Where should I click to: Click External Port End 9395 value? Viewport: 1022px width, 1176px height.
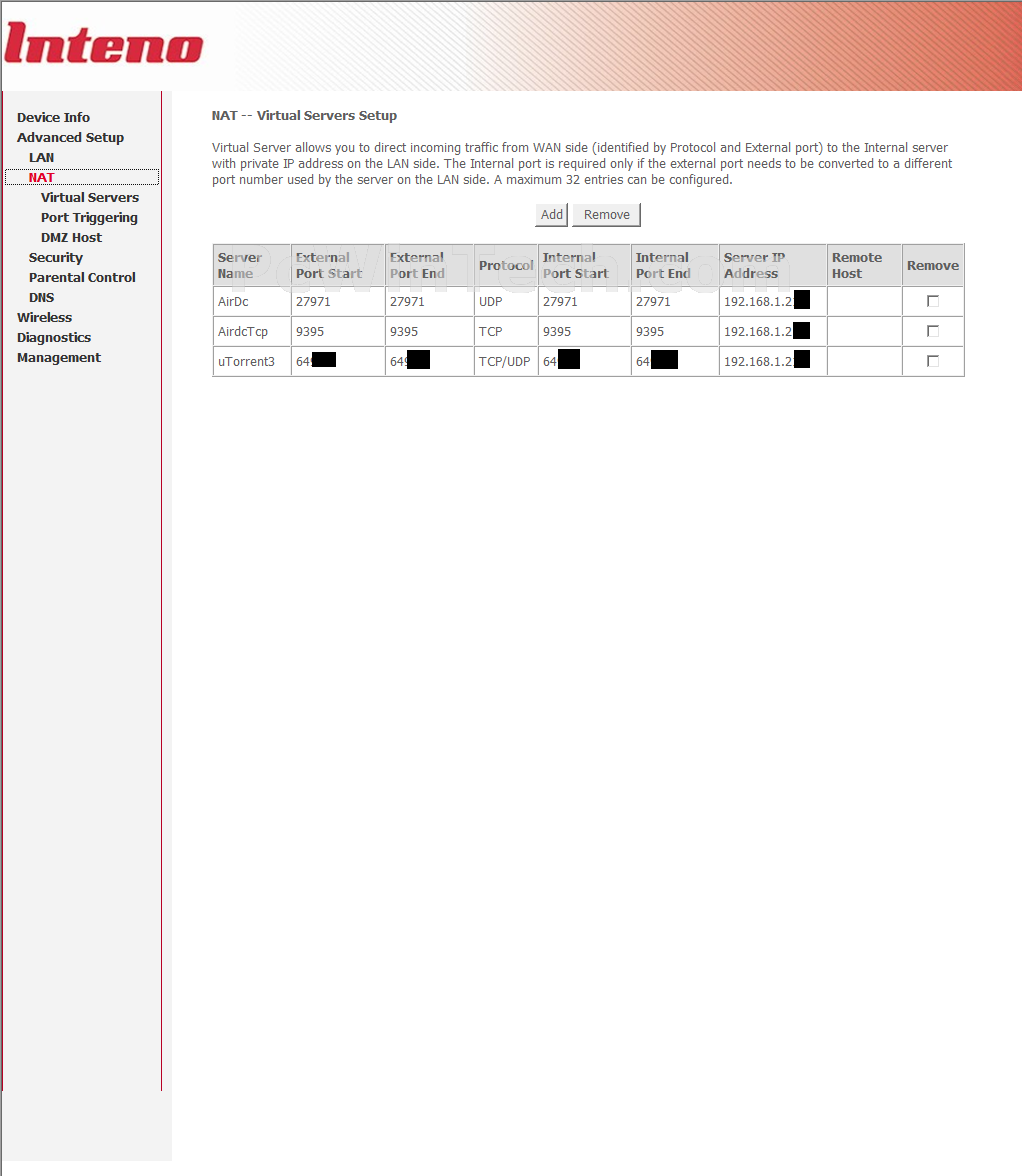tap(404, 332)
